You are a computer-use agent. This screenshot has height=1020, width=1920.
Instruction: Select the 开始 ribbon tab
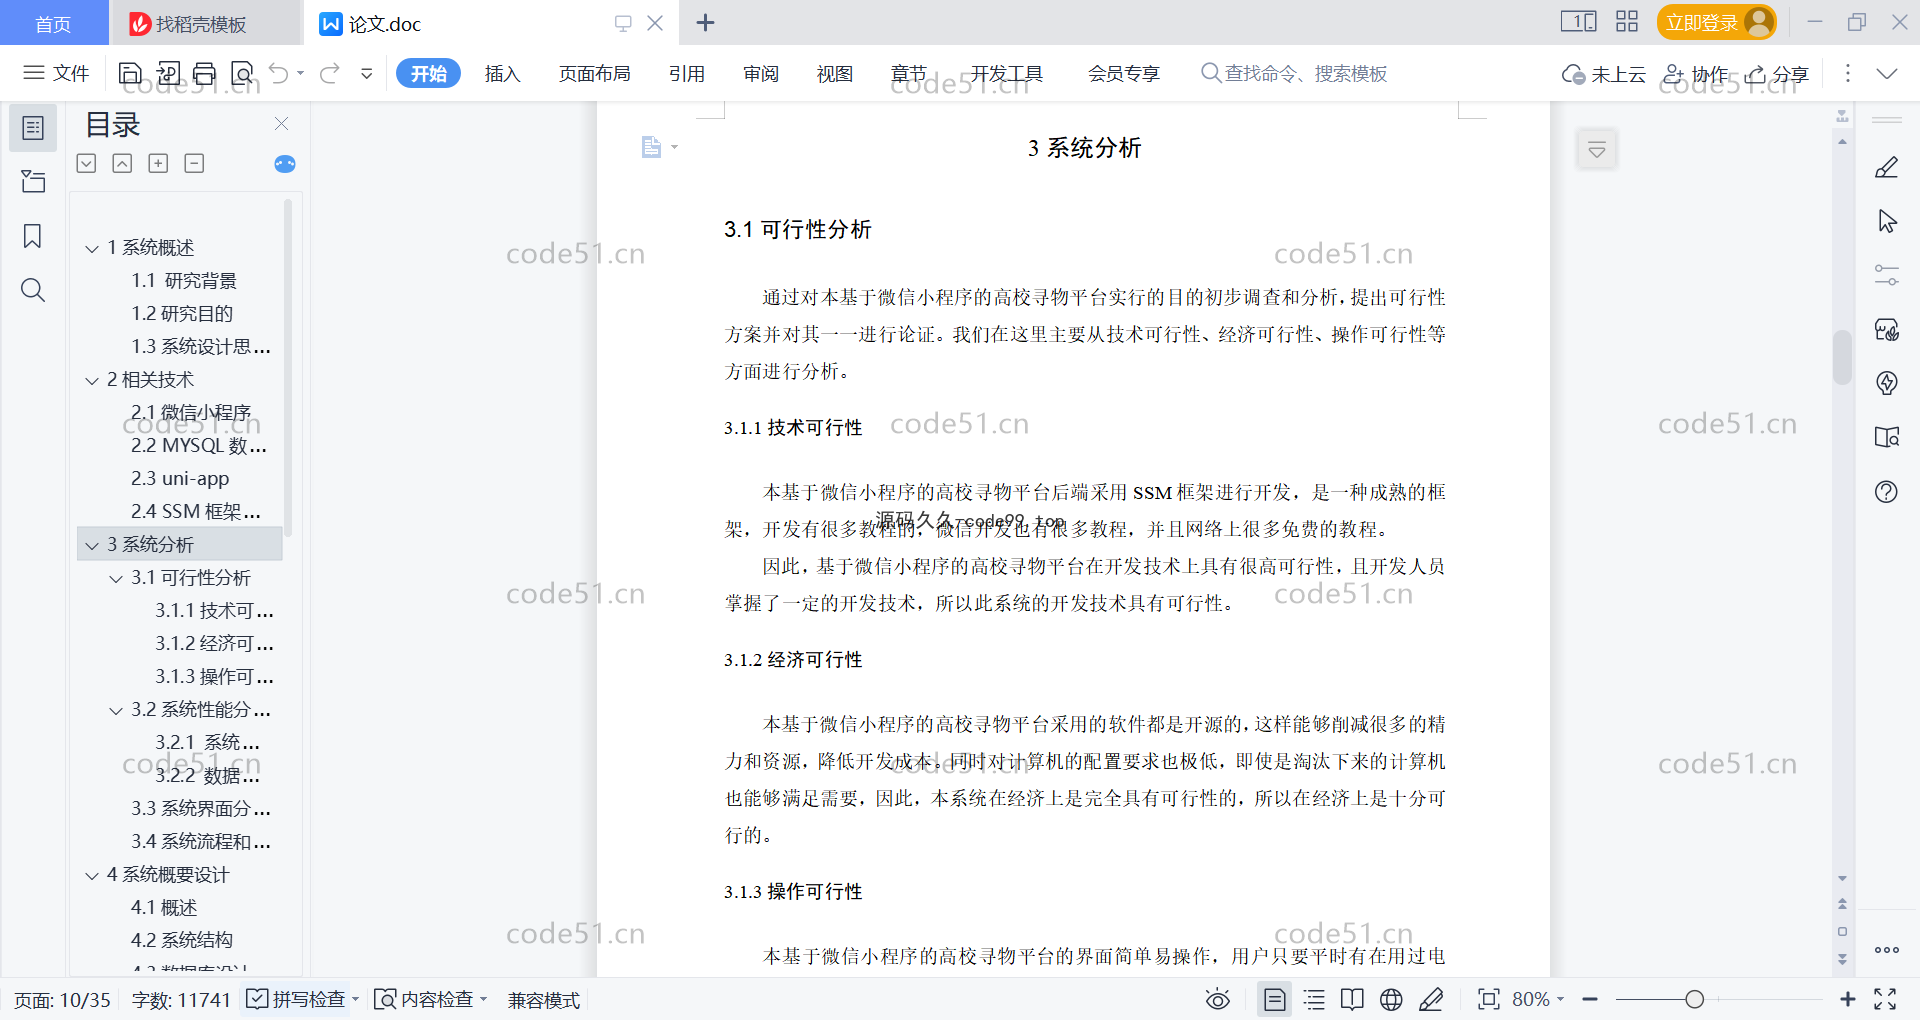tap(429, 73)
